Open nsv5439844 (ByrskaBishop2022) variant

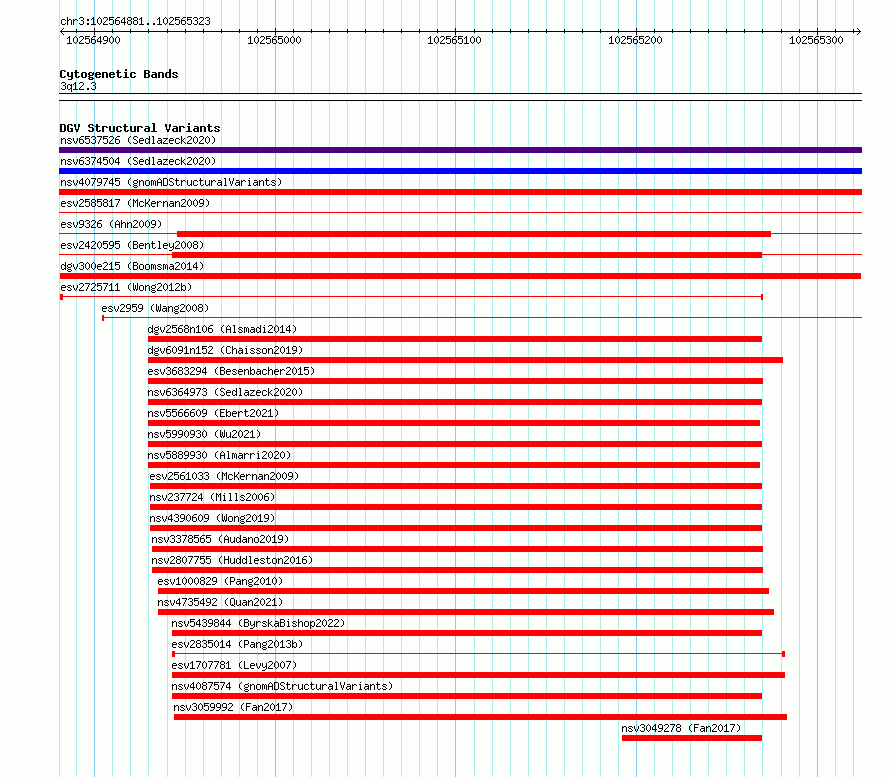258,623
